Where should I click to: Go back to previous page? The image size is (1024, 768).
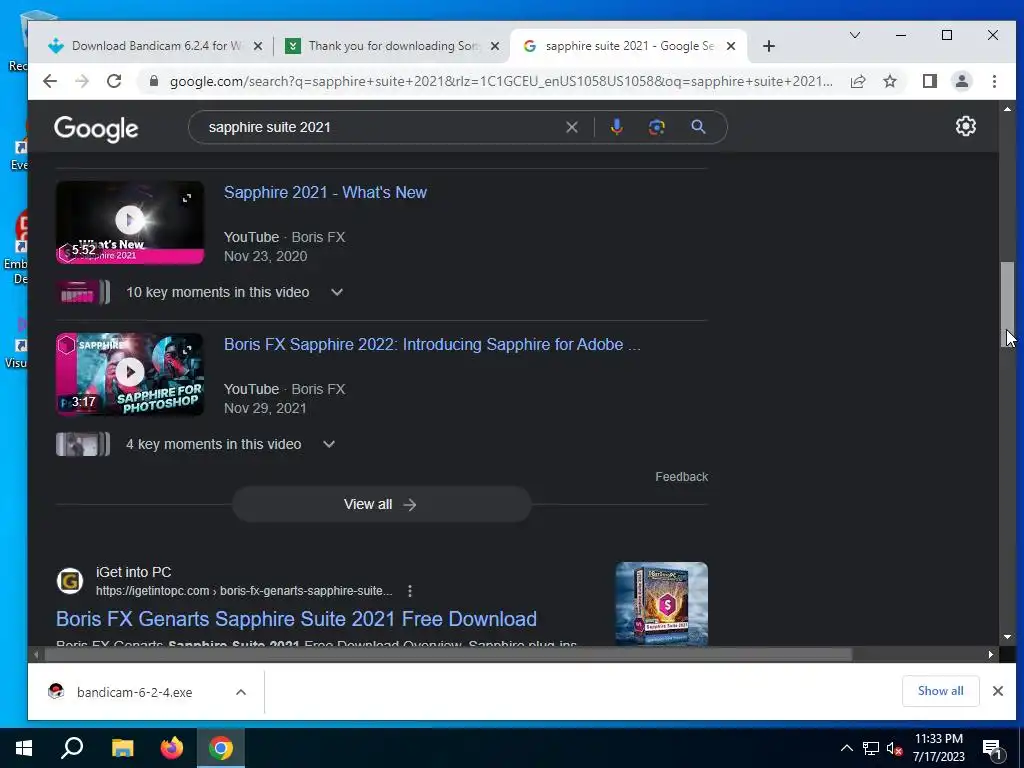50,81
